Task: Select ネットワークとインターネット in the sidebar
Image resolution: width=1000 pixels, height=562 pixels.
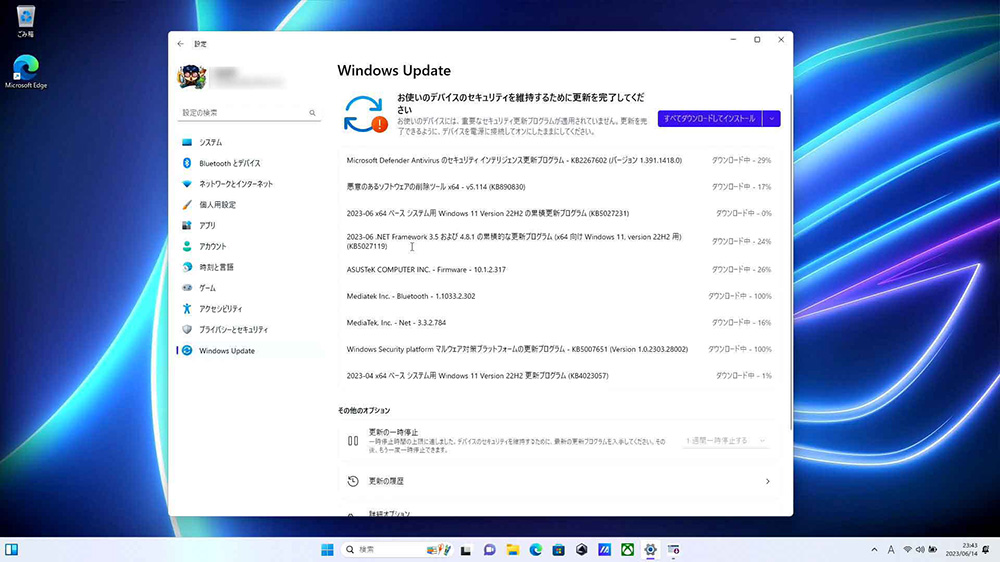Action: point(235,184)
